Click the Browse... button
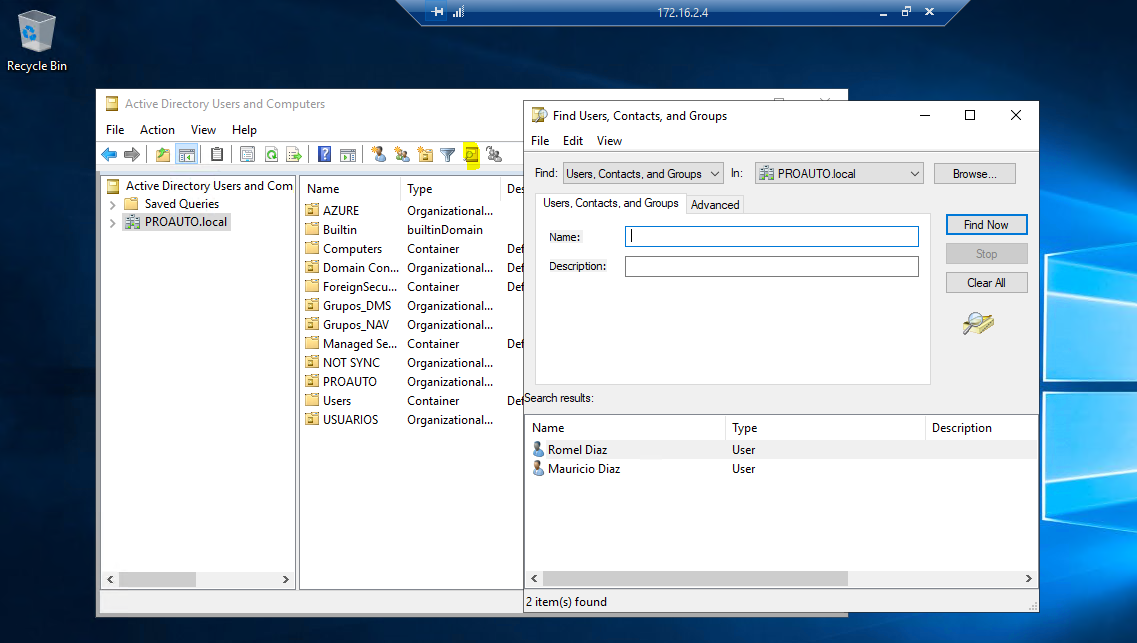Image resolution: width=1137 pixels, height=643 pixels. coord(975,173)
